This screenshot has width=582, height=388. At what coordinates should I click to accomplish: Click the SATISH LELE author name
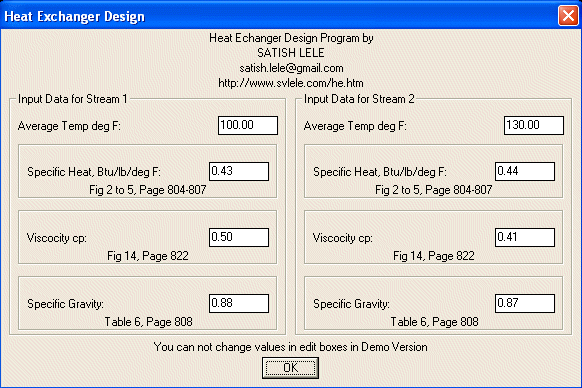pyautogui.click(x=291, y=53)
